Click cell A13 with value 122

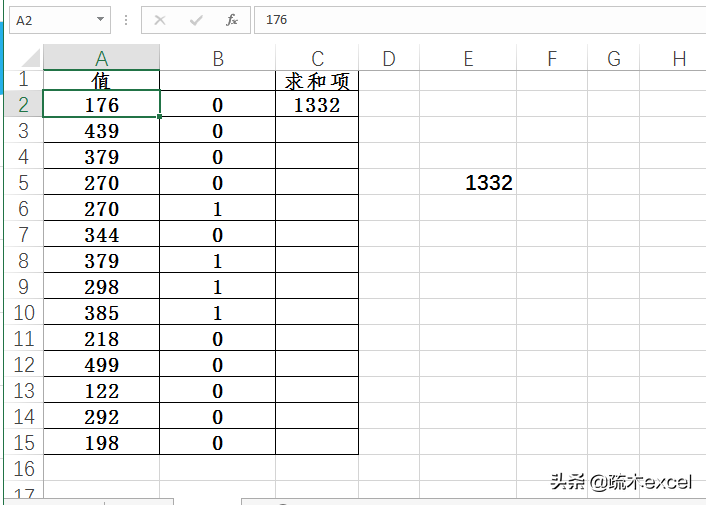point(101,390)
